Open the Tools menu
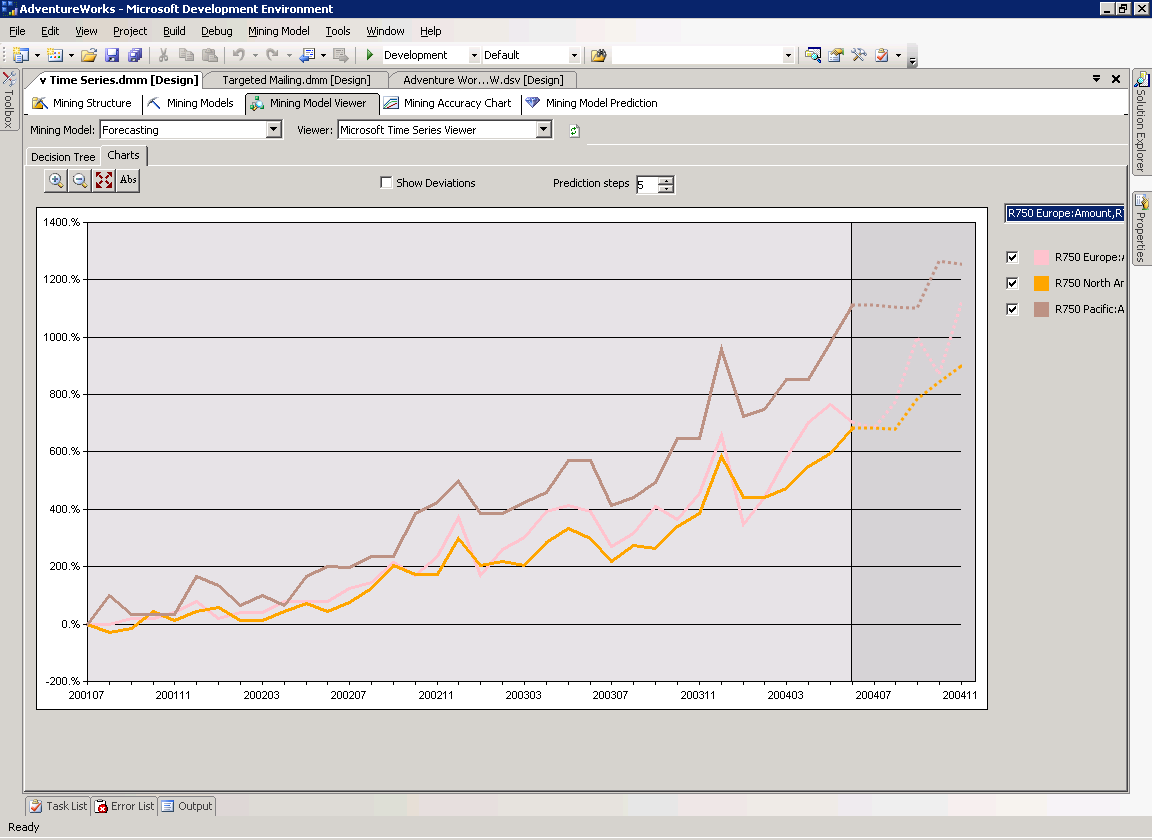 pyautogui.click(x=338, y=31)
